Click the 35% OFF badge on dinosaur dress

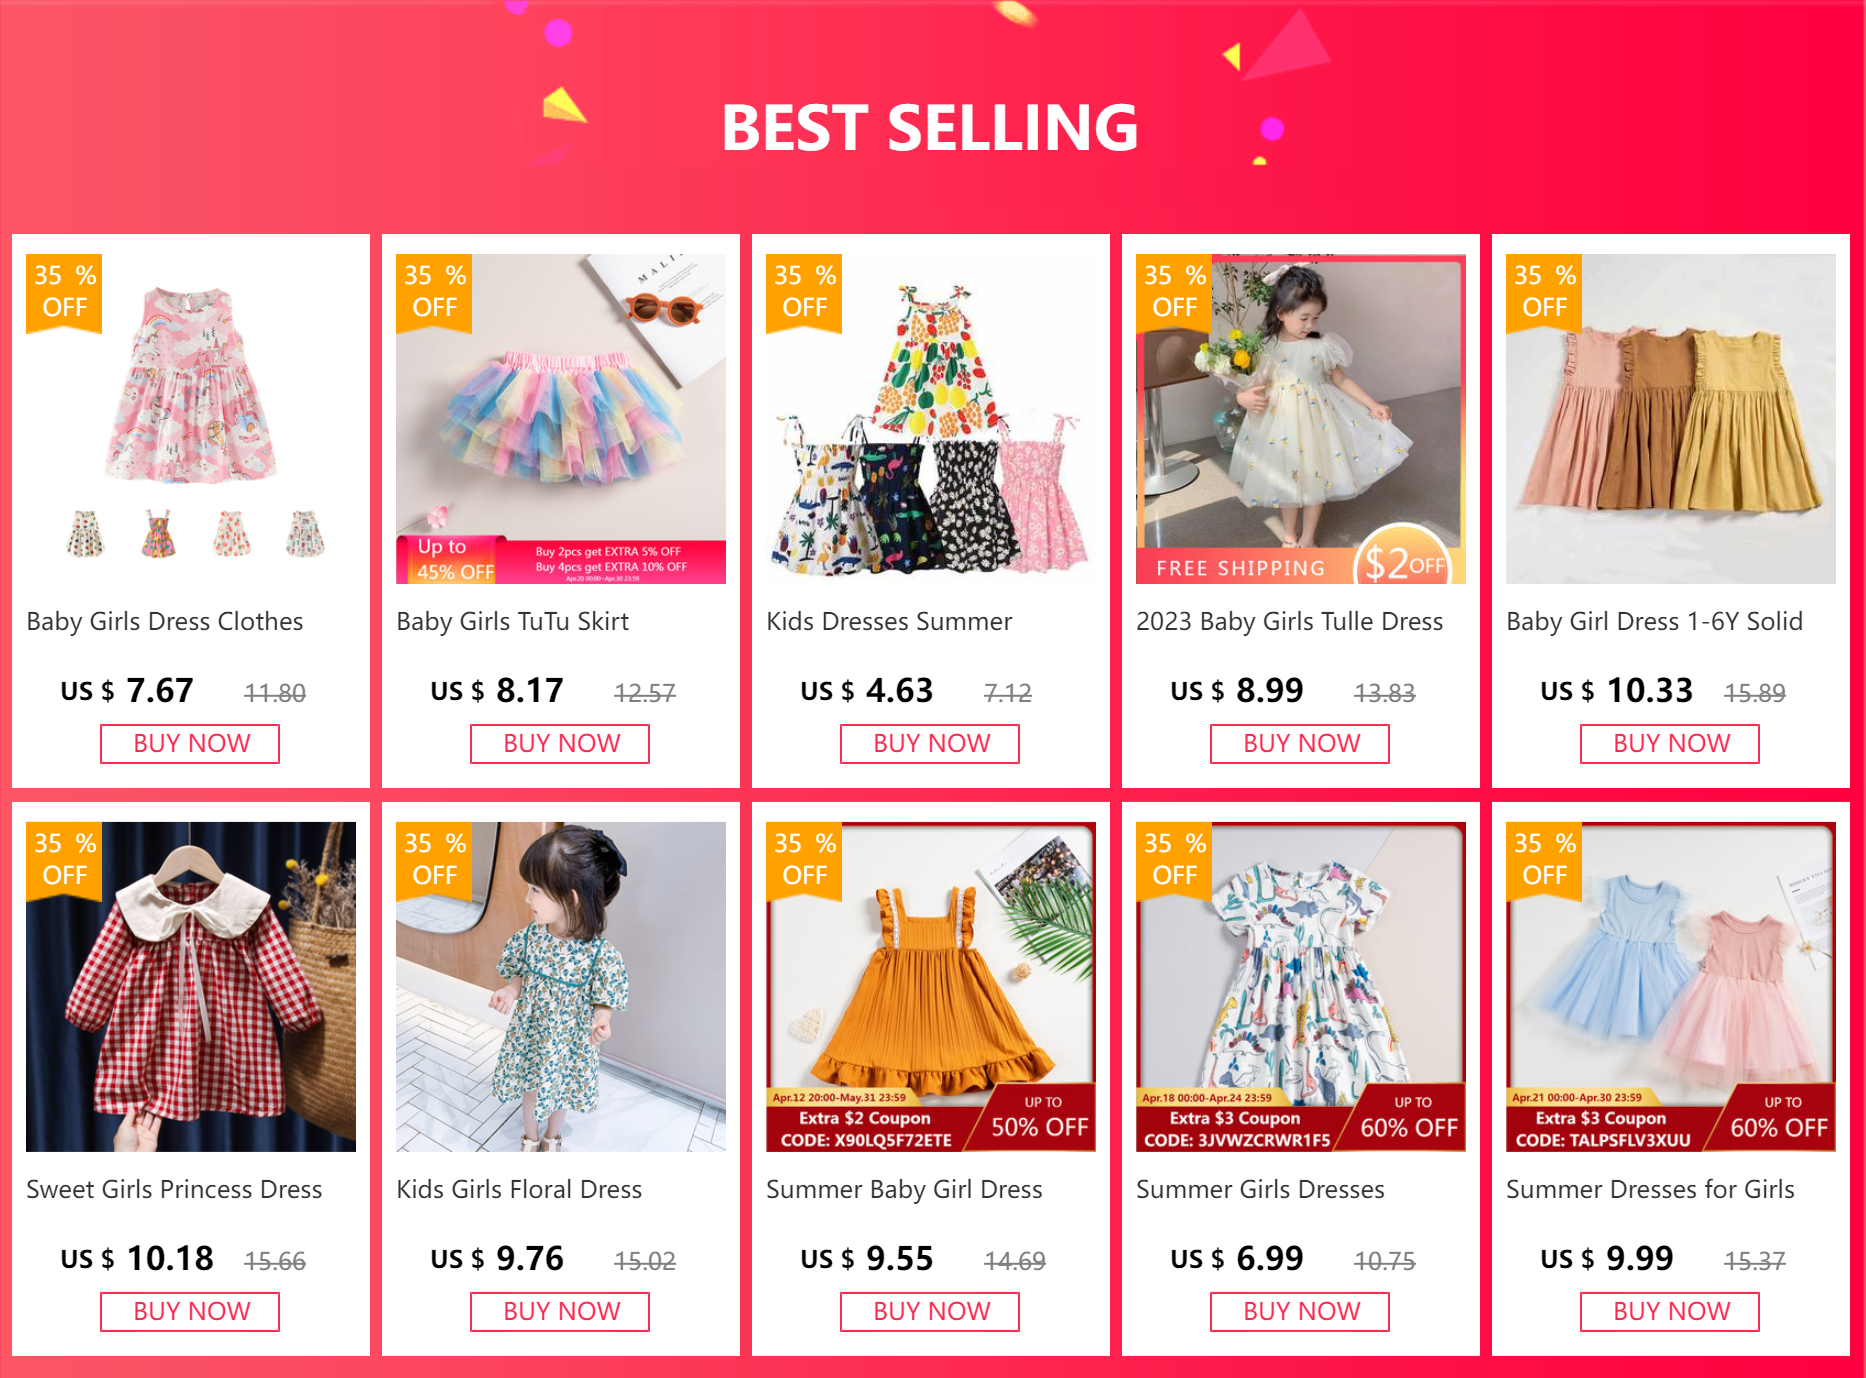point(1174,861)
